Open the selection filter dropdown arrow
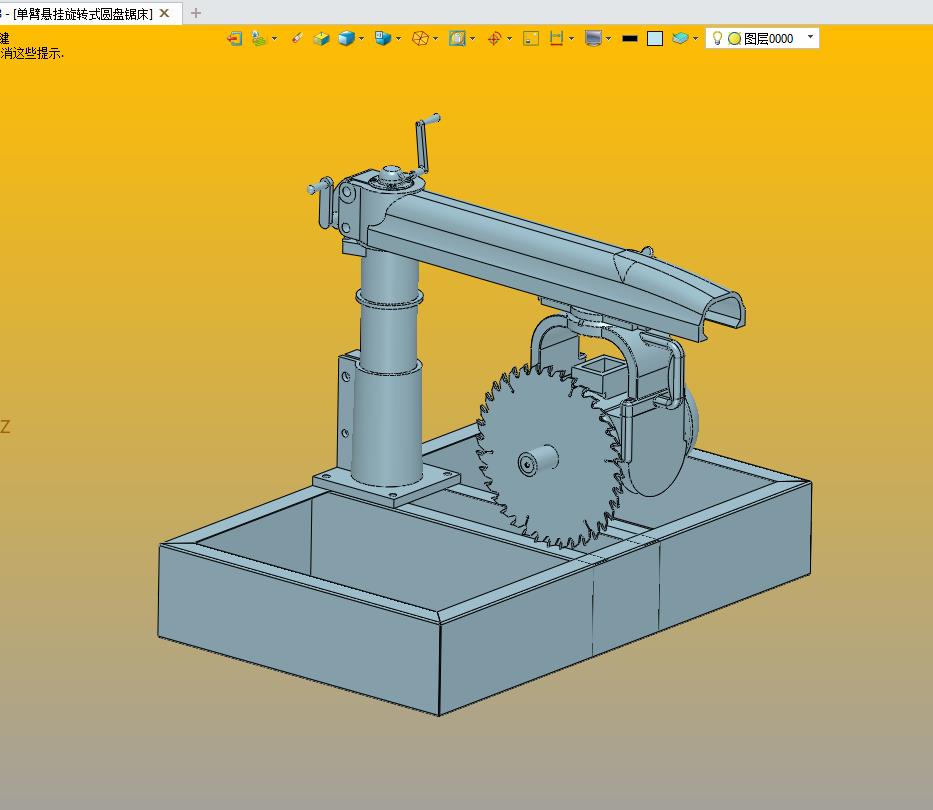The height and width of the screenshot is (810, 933). point(274,39)
